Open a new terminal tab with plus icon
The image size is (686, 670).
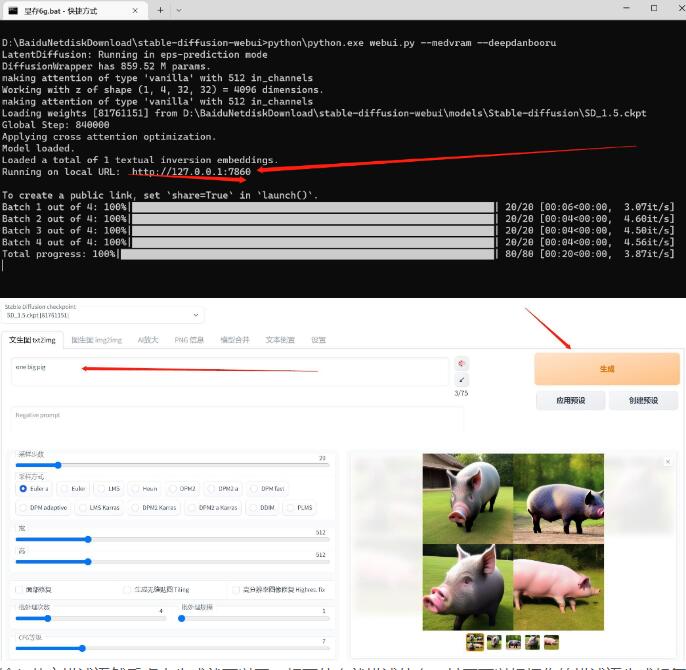(160, 10)
